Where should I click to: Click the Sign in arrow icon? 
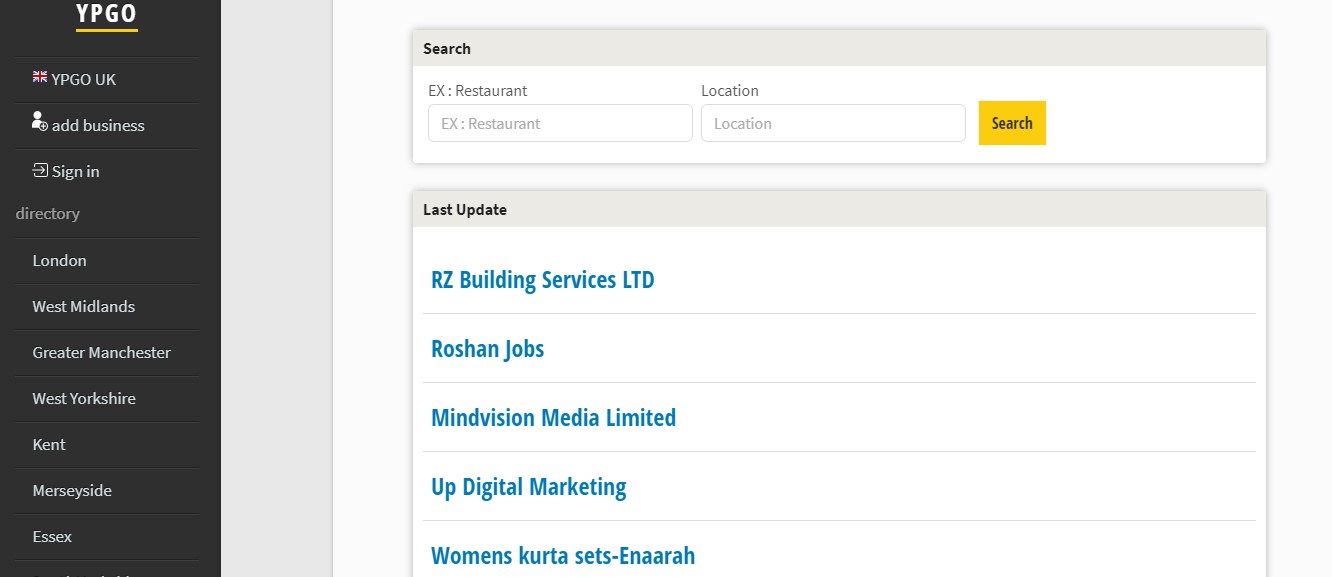pos(40,170)
